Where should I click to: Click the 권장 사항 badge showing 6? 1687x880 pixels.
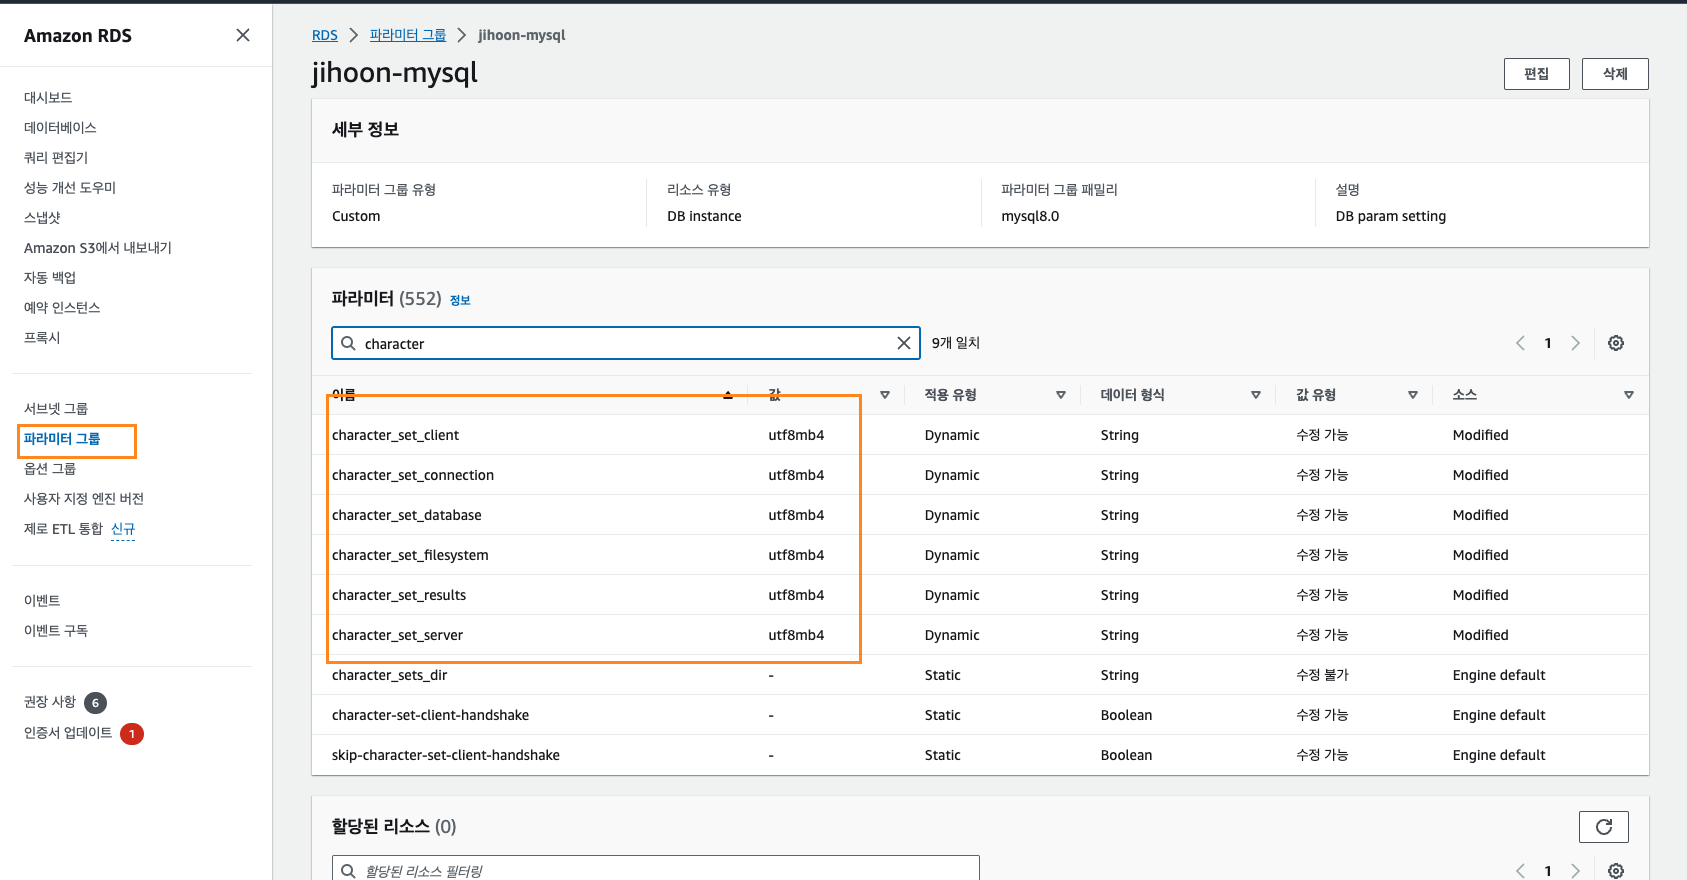(x=96, y=703)
